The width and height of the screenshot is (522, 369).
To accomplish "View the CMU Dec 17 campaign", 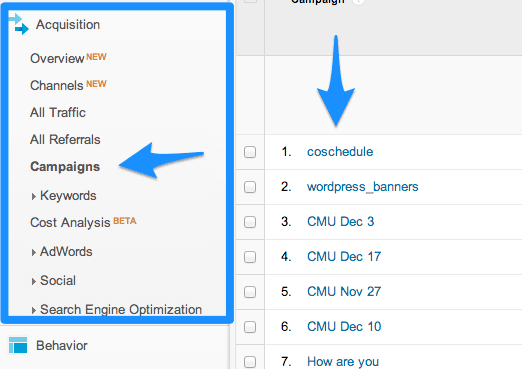I will pyautogui.click(x=344, y=257).
